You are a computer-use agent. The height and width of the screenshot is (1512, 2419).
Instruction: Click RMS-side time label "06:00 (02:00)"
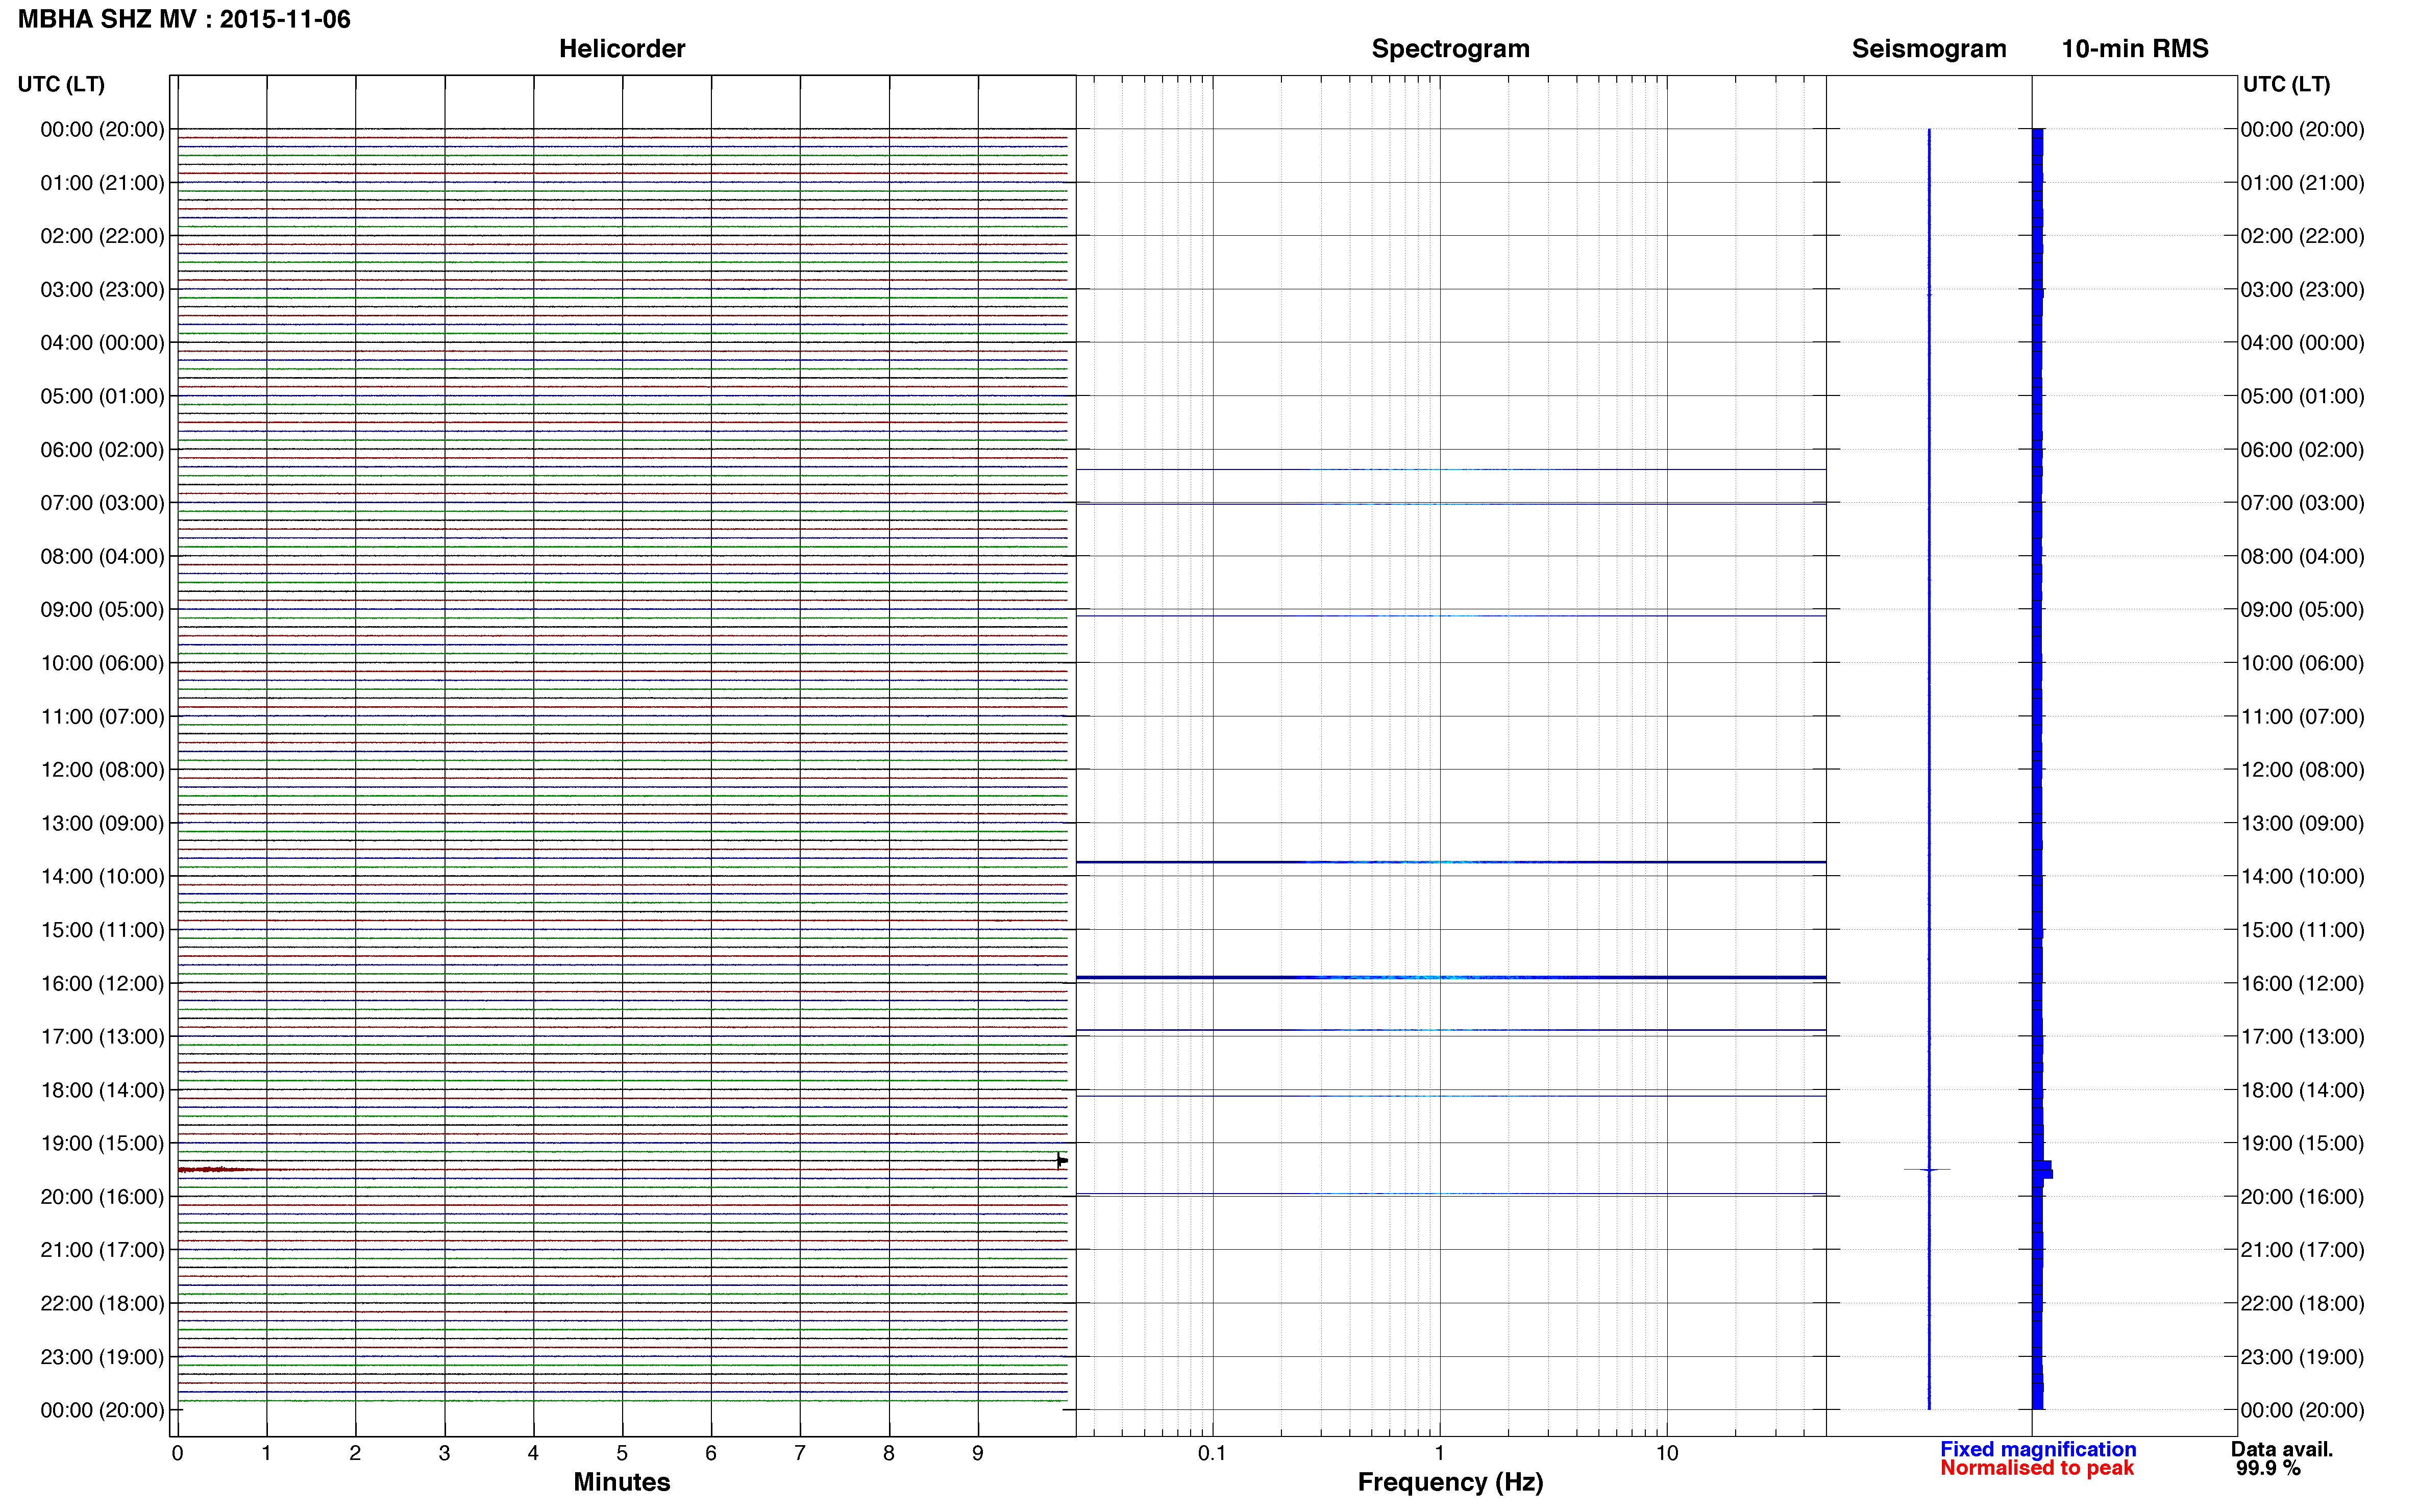tap(2302, 450)
